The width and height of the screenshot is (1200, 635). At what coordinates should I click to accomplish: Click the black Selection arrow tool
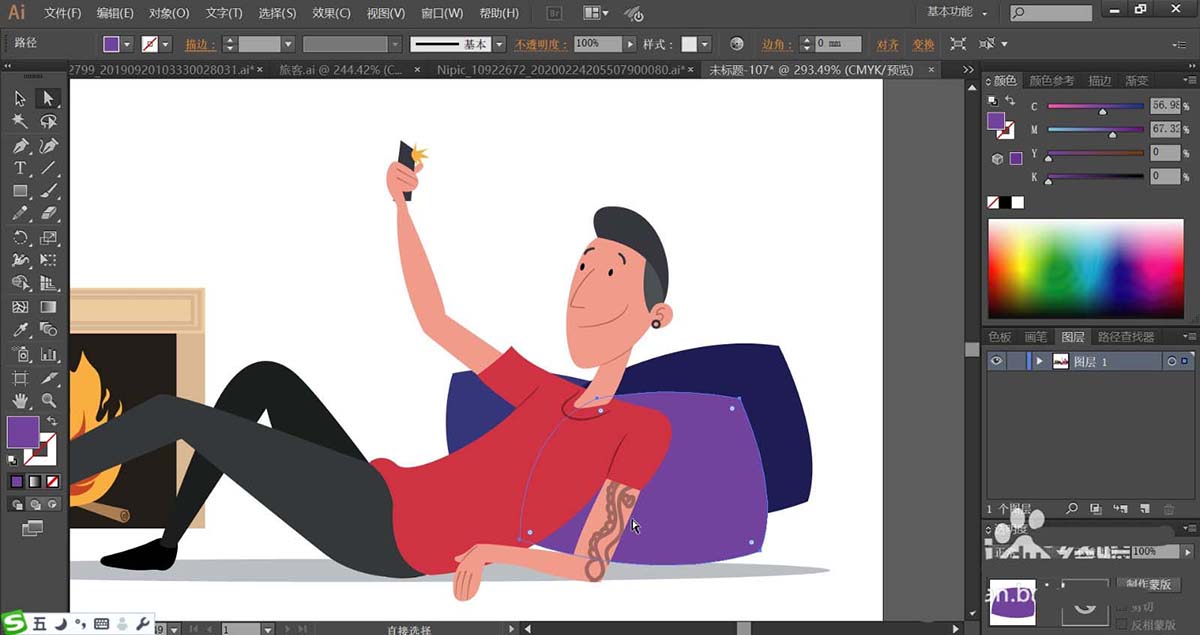(20, 98)
